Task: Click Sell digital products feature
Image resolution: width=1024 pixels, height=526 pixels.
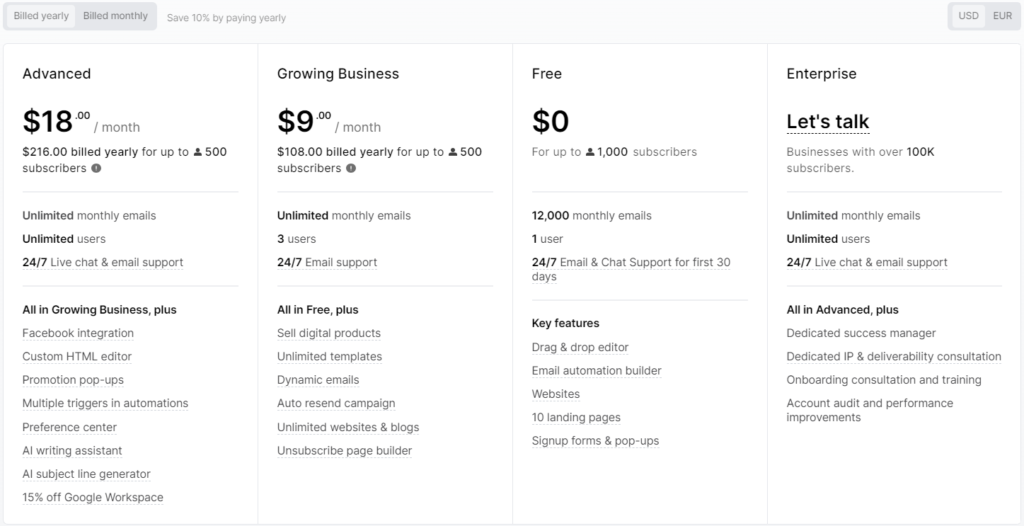Action: [x=328, y=333]
